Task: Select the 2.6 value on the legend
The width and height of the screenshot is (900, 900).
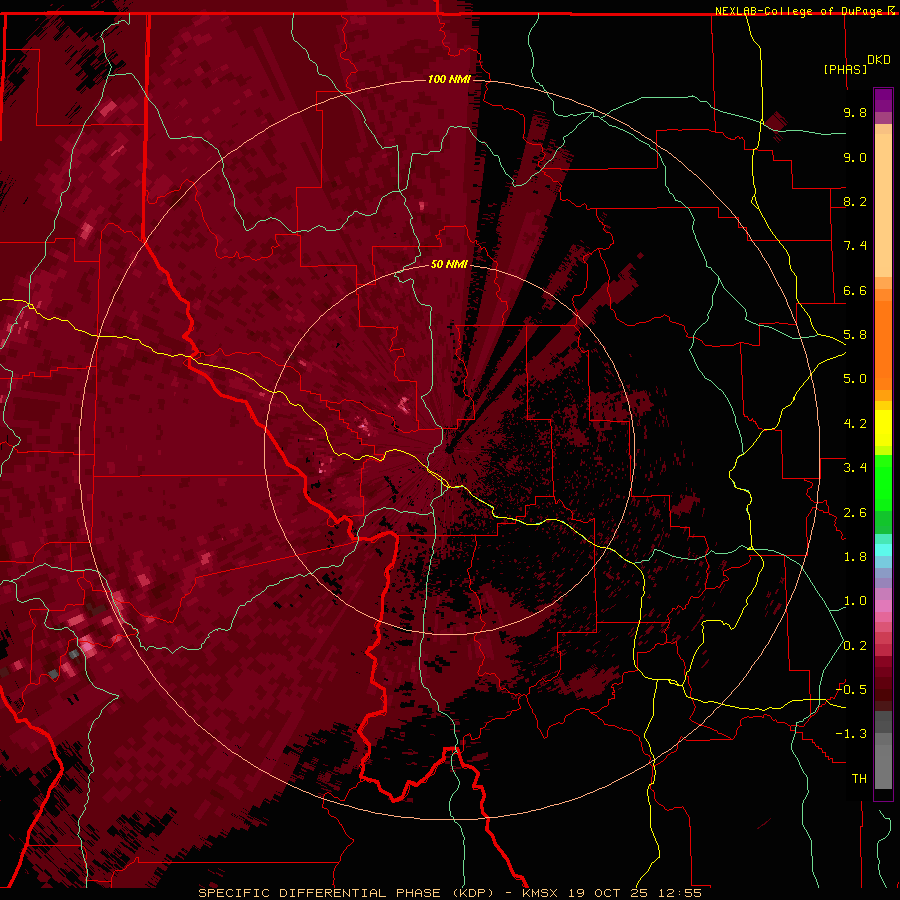Action: (x=855, y=513)
